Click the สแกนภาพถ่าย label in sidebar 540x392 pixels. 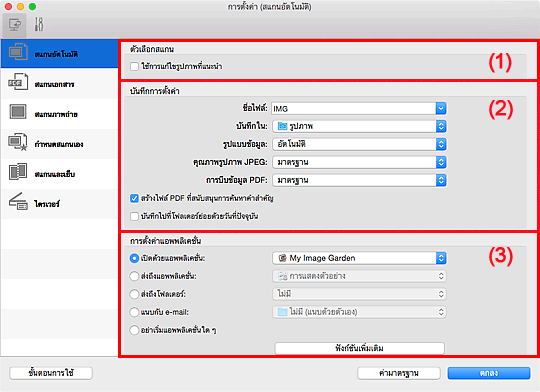[56, 114]
